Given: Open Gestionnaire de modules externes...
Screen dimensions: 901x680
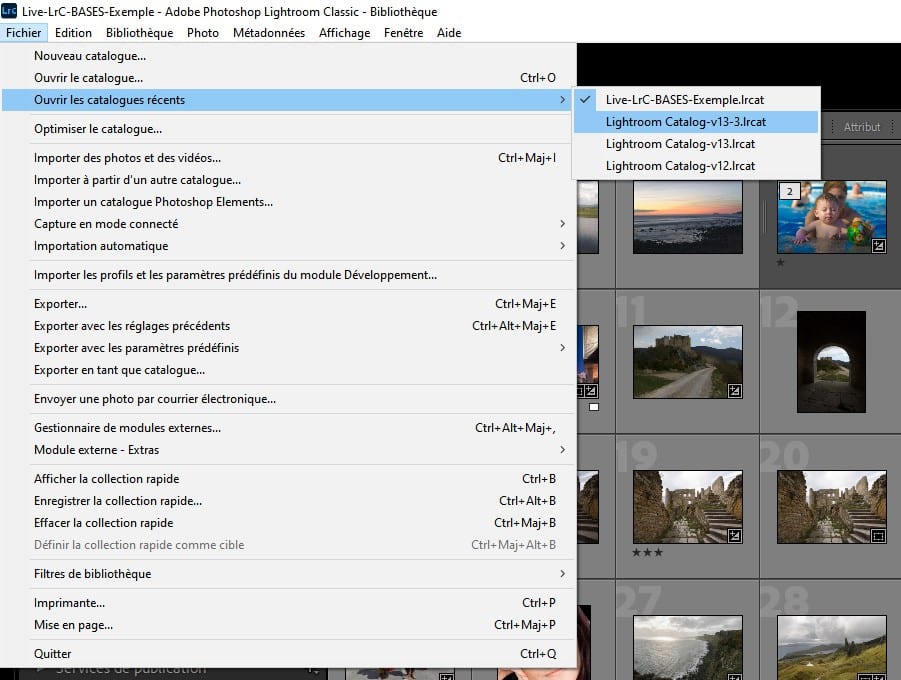Looking at the screenshot, I should tap(289, 428).
